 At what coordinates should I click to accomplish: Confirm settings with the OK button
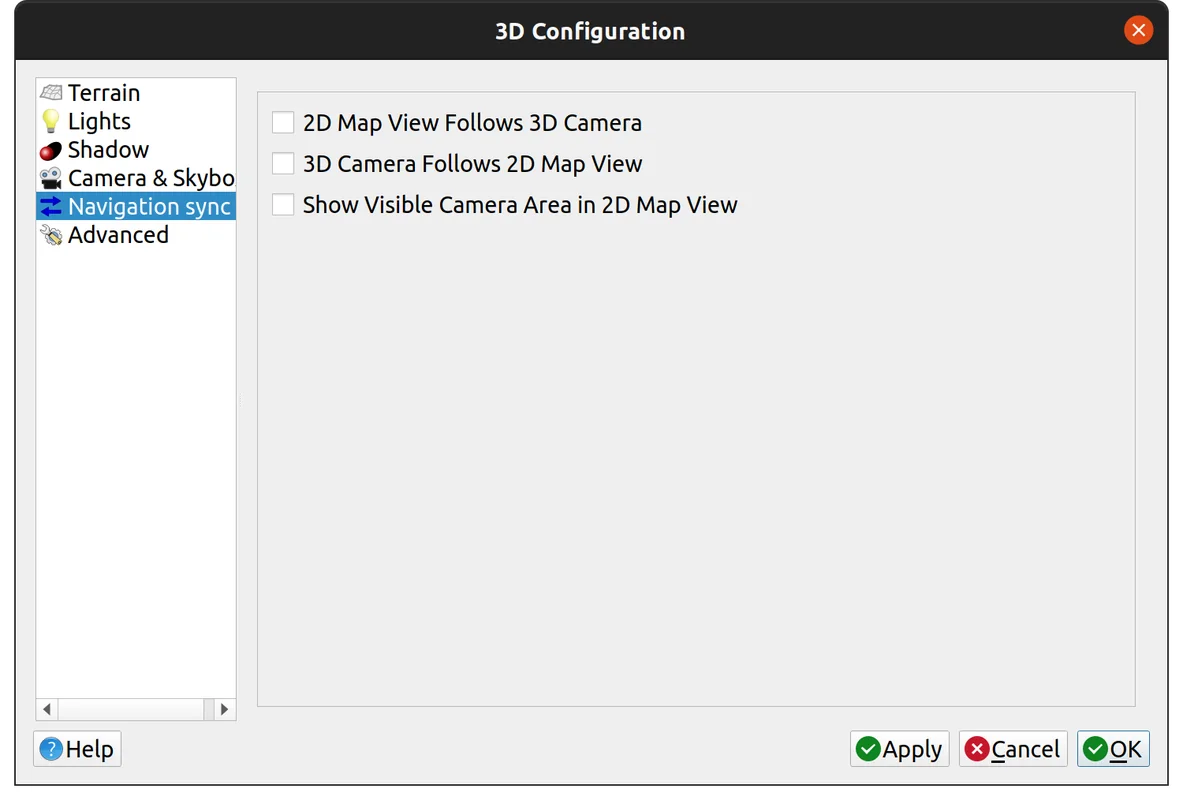click(x=1112, y=749)
